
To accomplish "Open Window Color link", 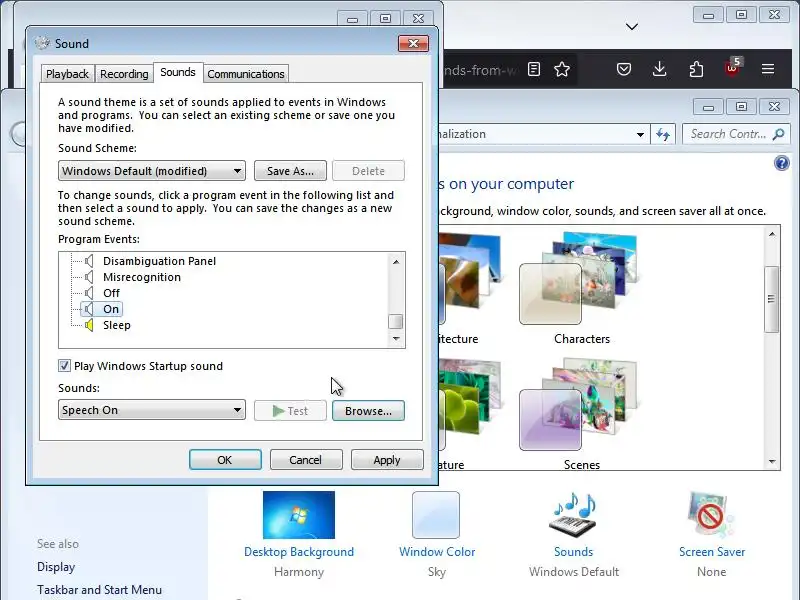I will click(x=437, y=552).
